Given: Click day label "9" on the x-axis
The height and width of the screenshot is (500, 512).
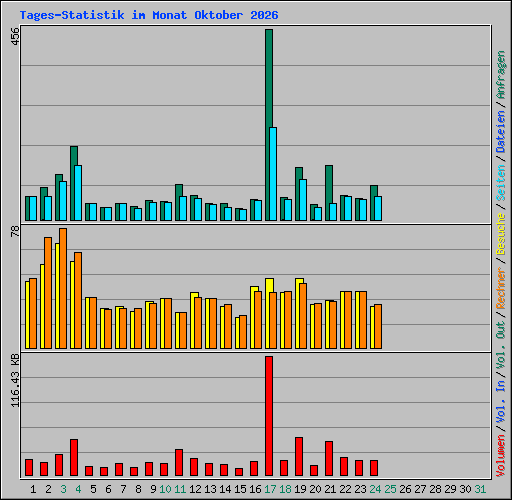Looking at the screenshot, I should point(153,489).
